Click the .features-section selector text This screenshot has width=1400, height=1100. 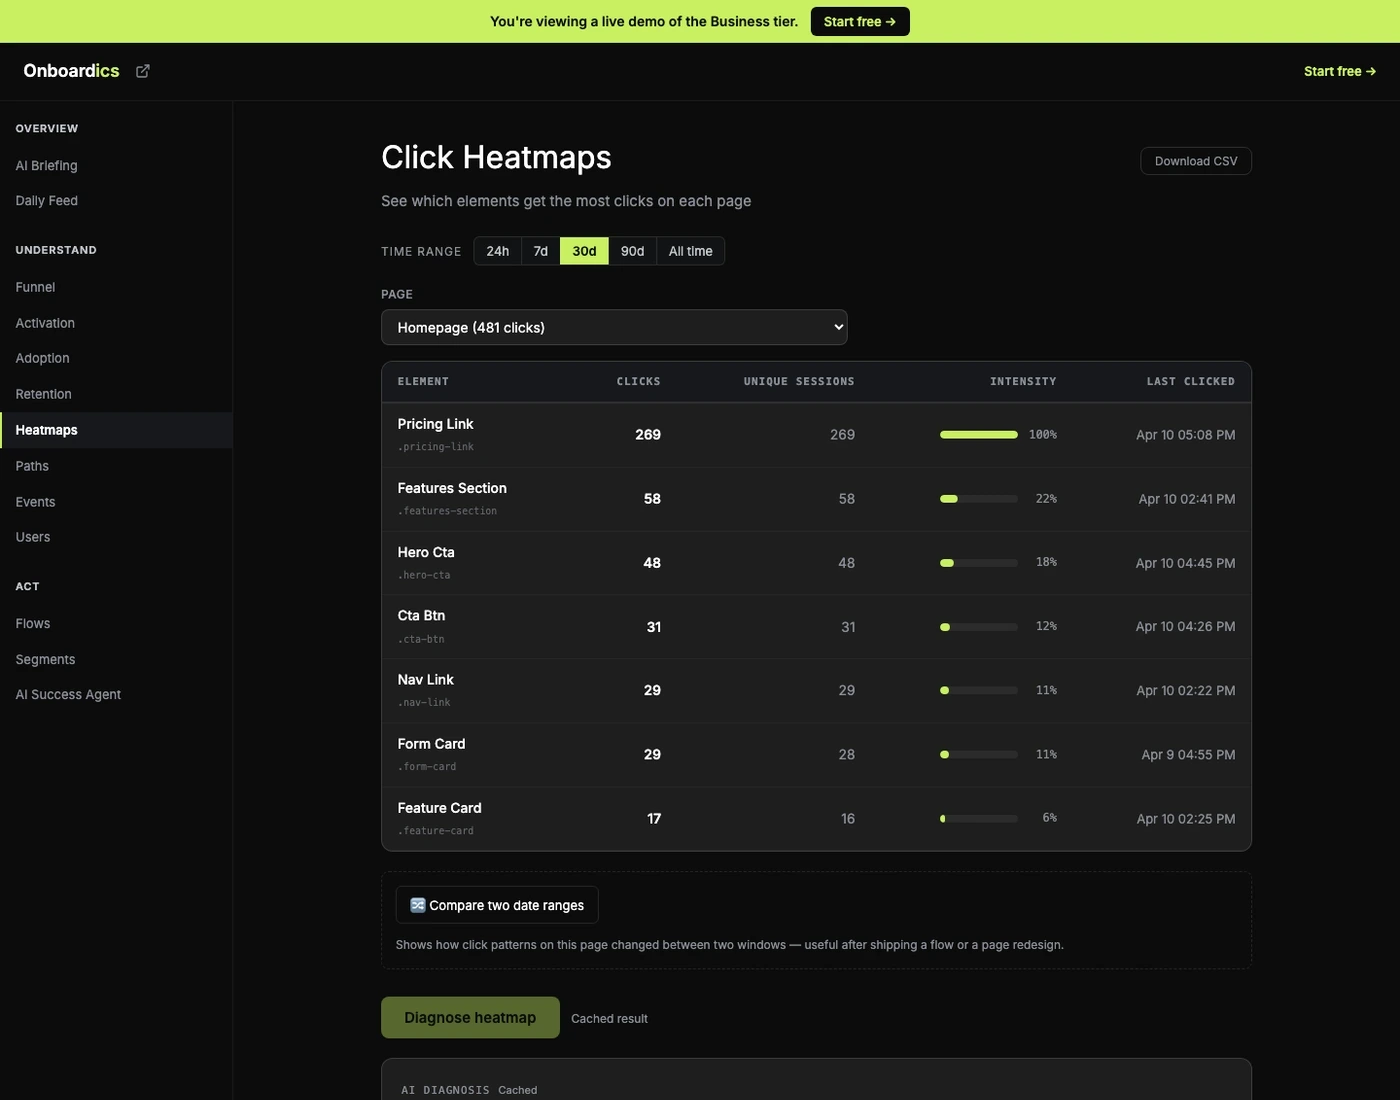pos(447,511)
